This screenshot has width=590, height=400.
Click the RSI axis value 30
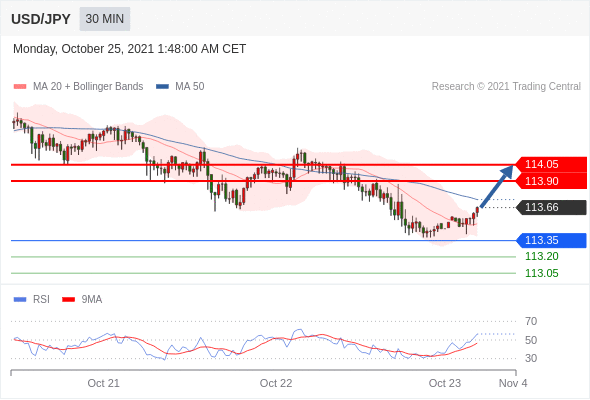click(531, 358)
